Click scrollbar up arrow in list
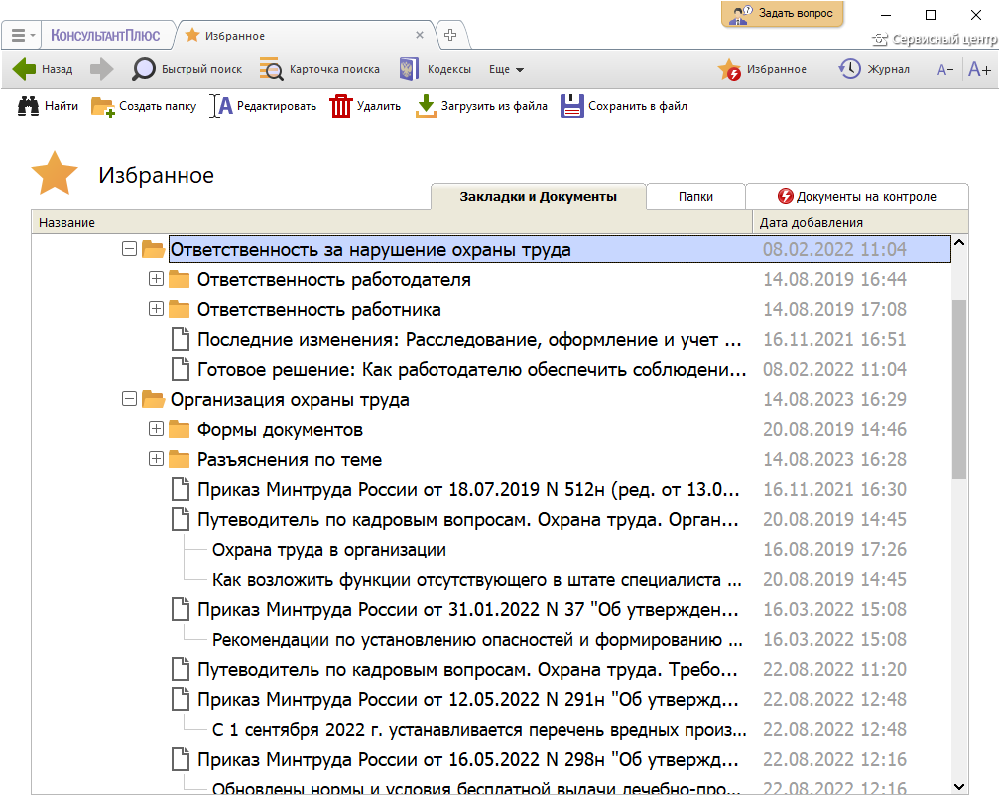1000x800 pixels. click(x=959, y=242)
